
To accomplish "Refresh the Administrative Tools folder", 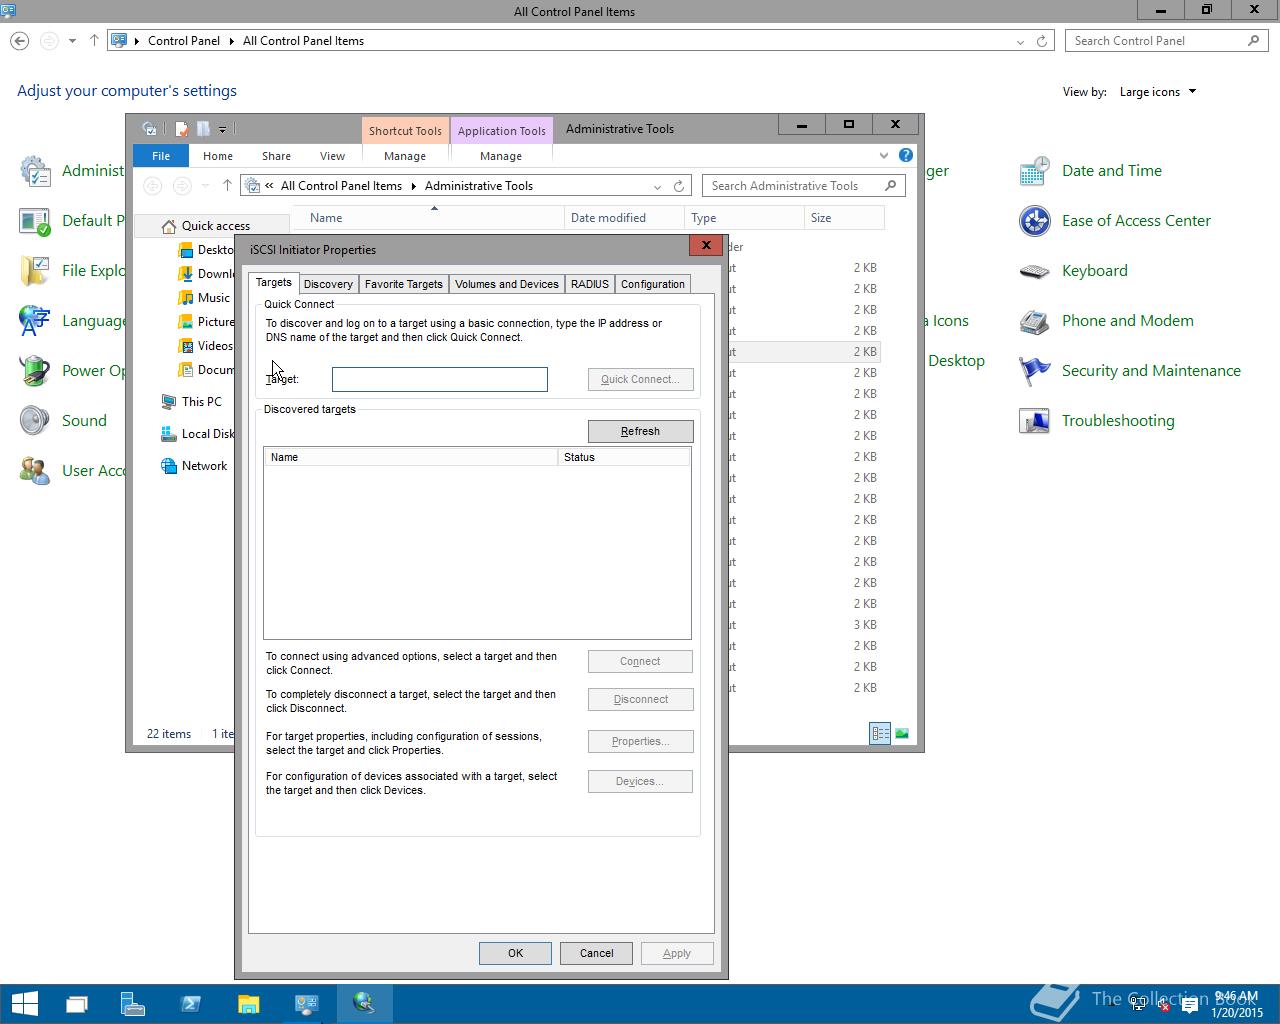I will (679, 186).
